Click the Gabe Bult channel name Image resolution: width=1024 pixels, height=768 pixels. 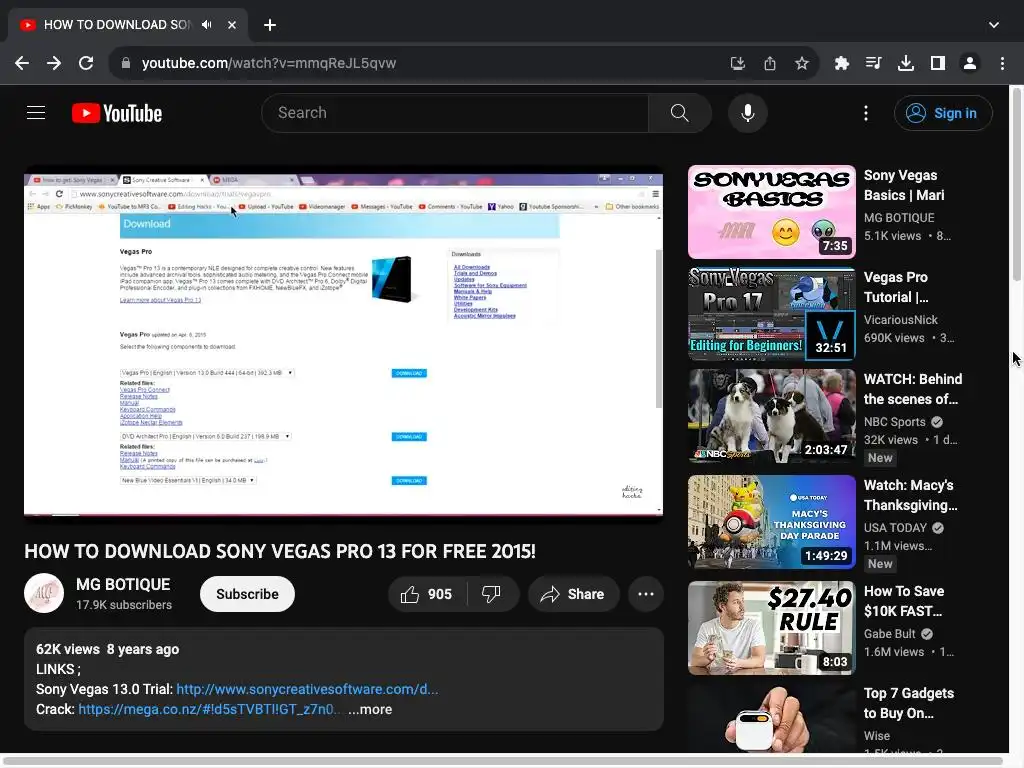[x=889, y=634]
